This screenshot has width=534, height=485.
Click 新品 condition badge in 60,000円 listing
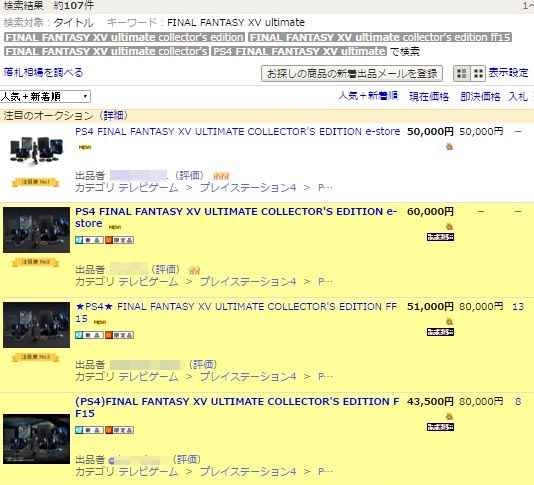click(89, 240)
